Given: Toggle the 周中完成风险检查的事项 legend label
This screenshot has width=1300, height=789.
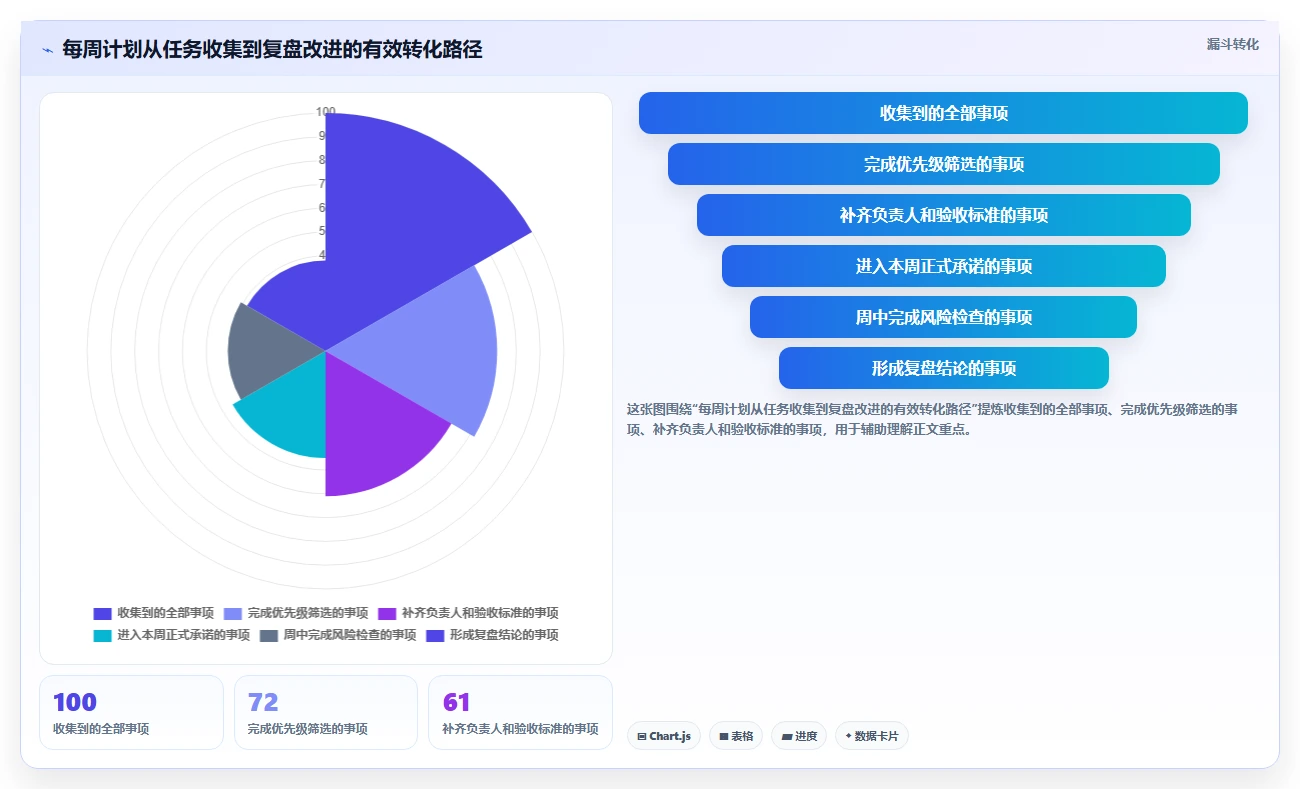Looking at the screenshot, I should tap(349, 635).
